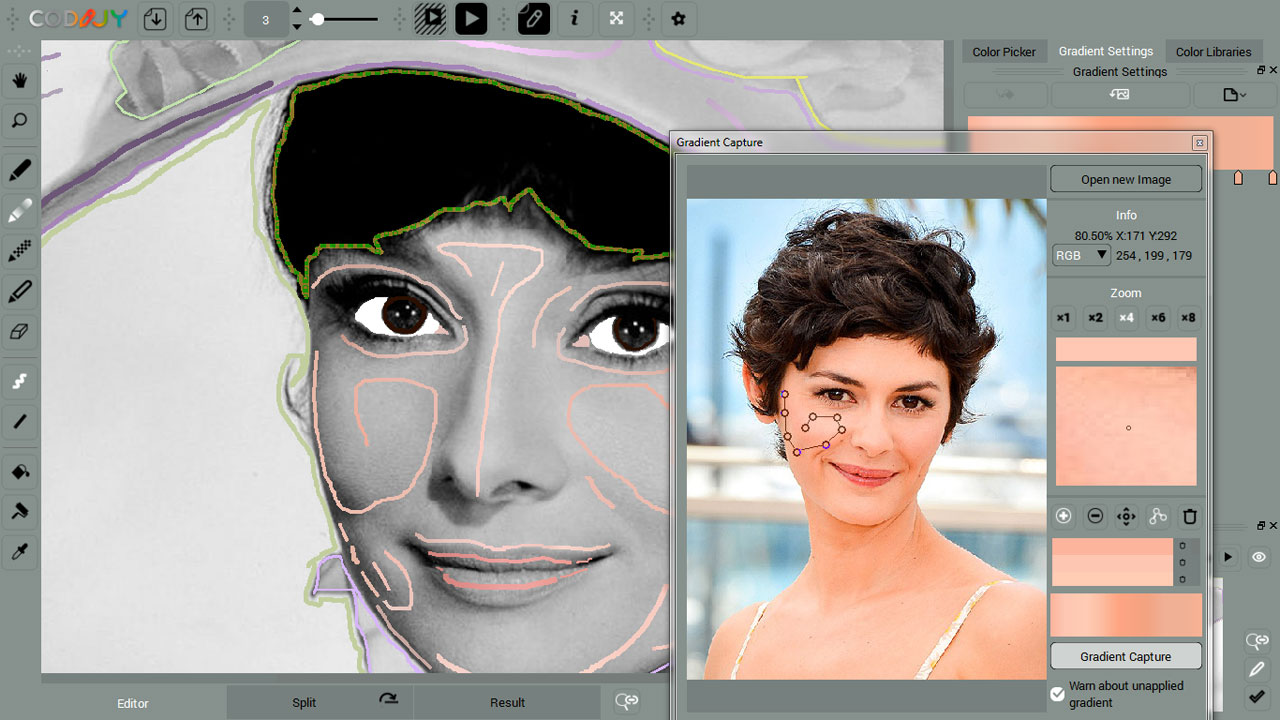Viewport: 1280px width, 720px height.
Task: Click the captured gradient preview swatch
Action: tap(1125, 615)
